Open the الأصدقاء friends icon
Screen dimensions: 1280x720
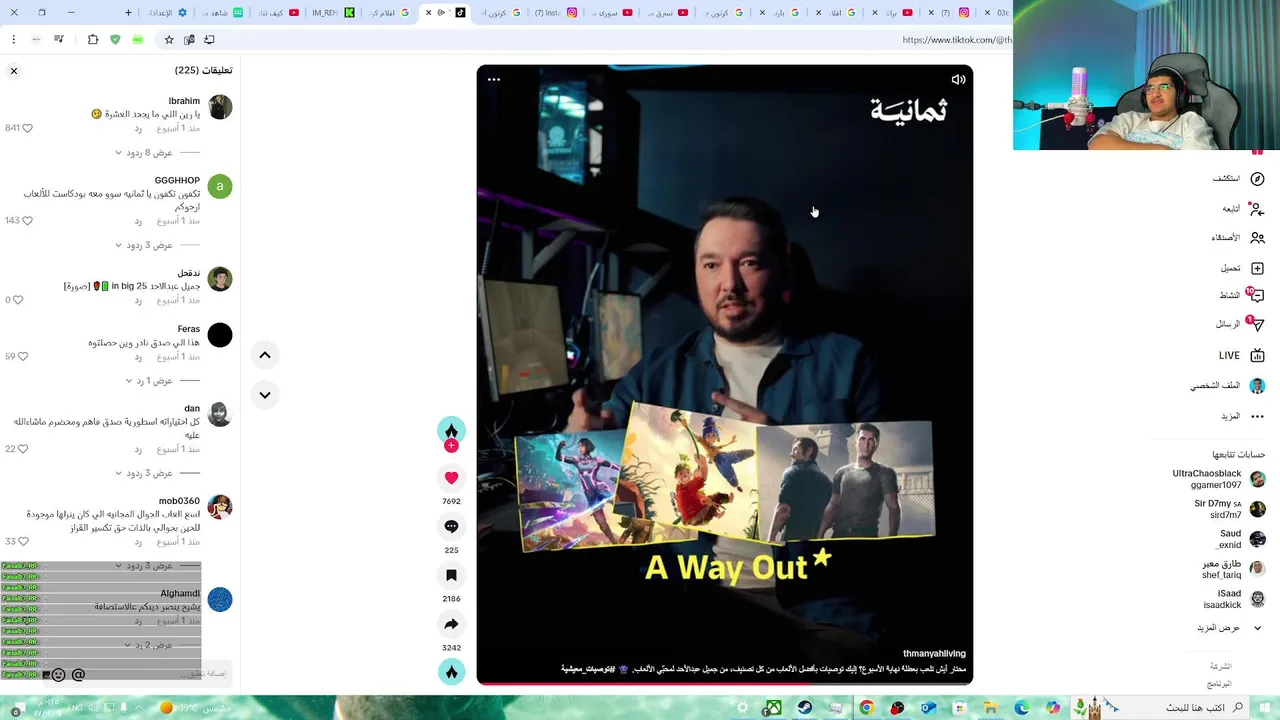[1257, 238]
